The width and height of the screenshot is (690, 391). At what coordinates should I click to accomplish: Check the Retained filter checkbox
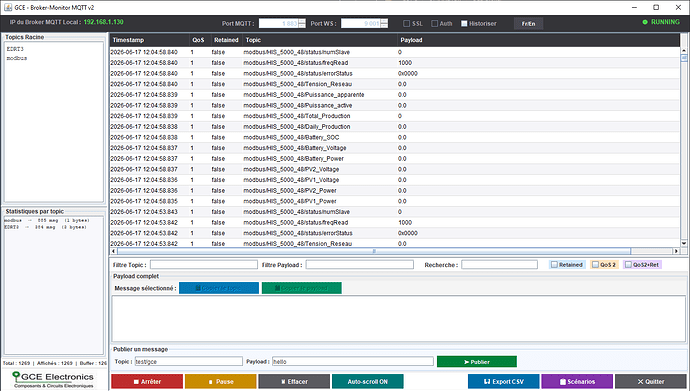point(554,264)
